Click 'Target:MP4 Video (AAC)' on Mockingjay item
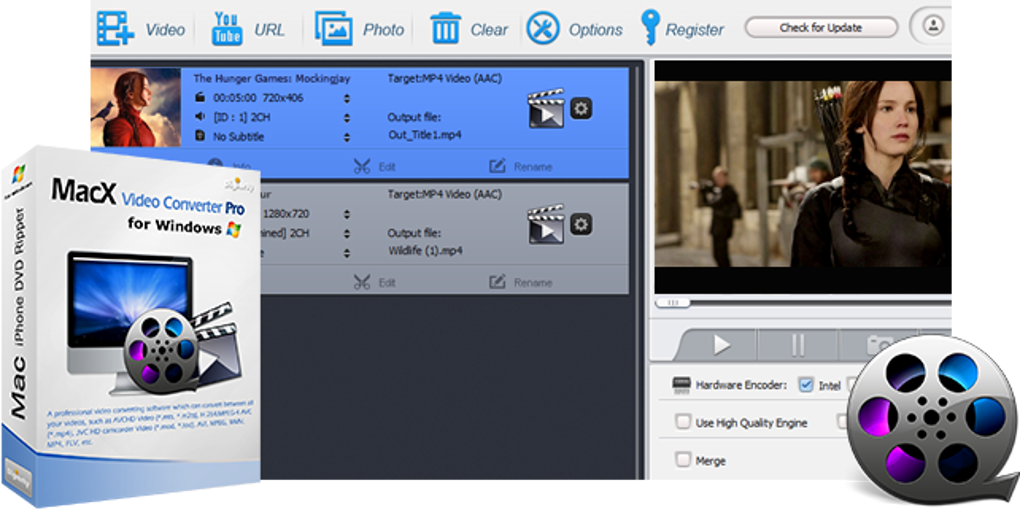 click(x=444, y=78)
